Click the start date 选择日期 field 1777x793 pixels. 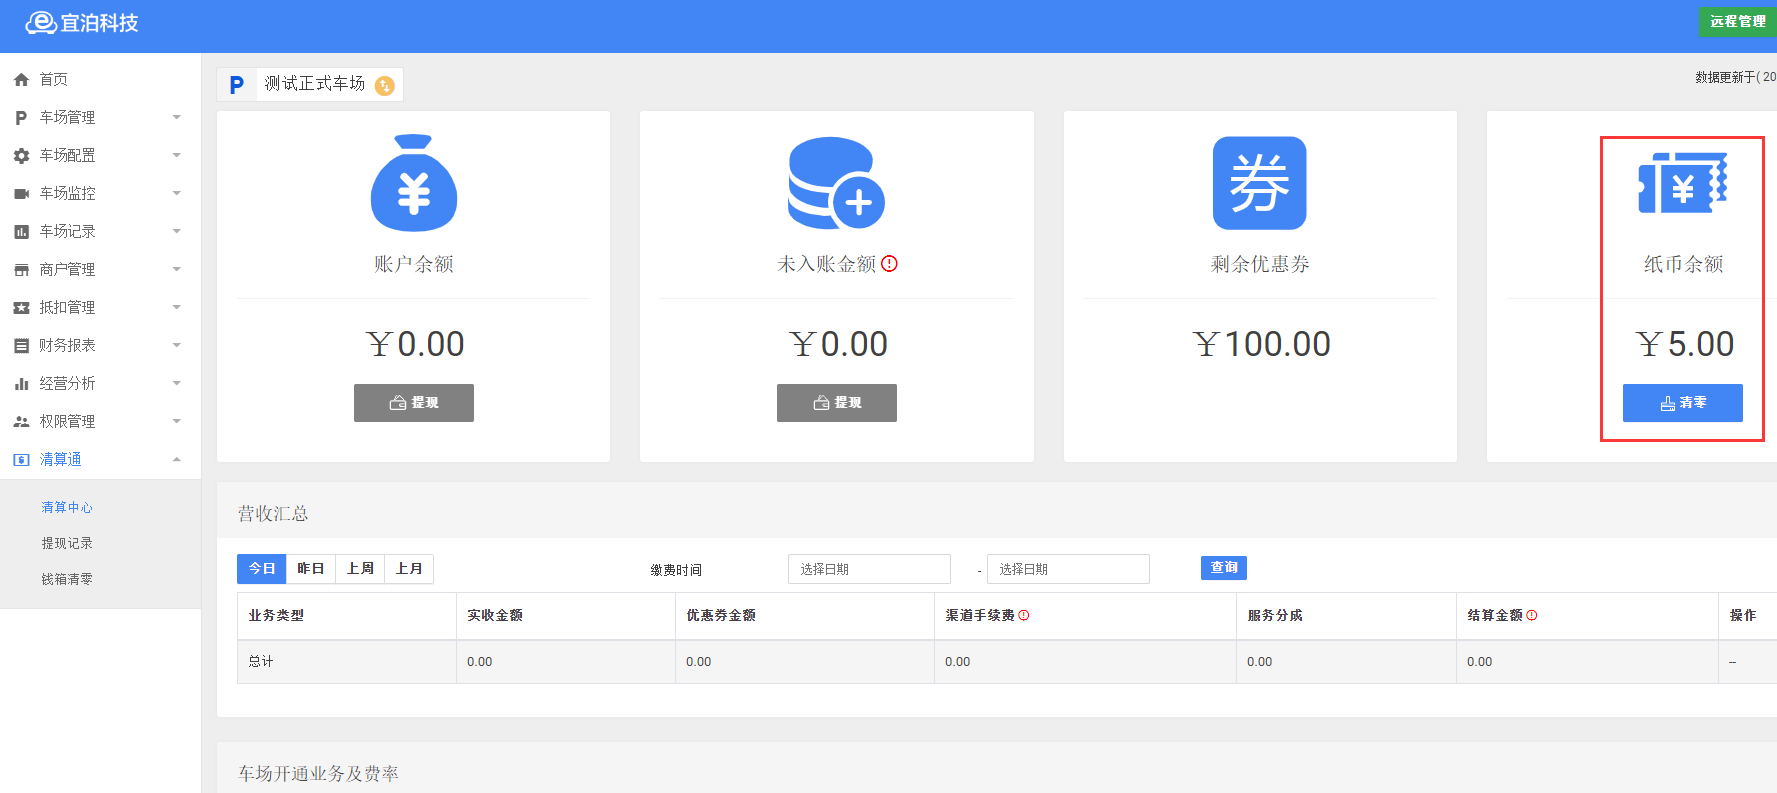[869, 569]
